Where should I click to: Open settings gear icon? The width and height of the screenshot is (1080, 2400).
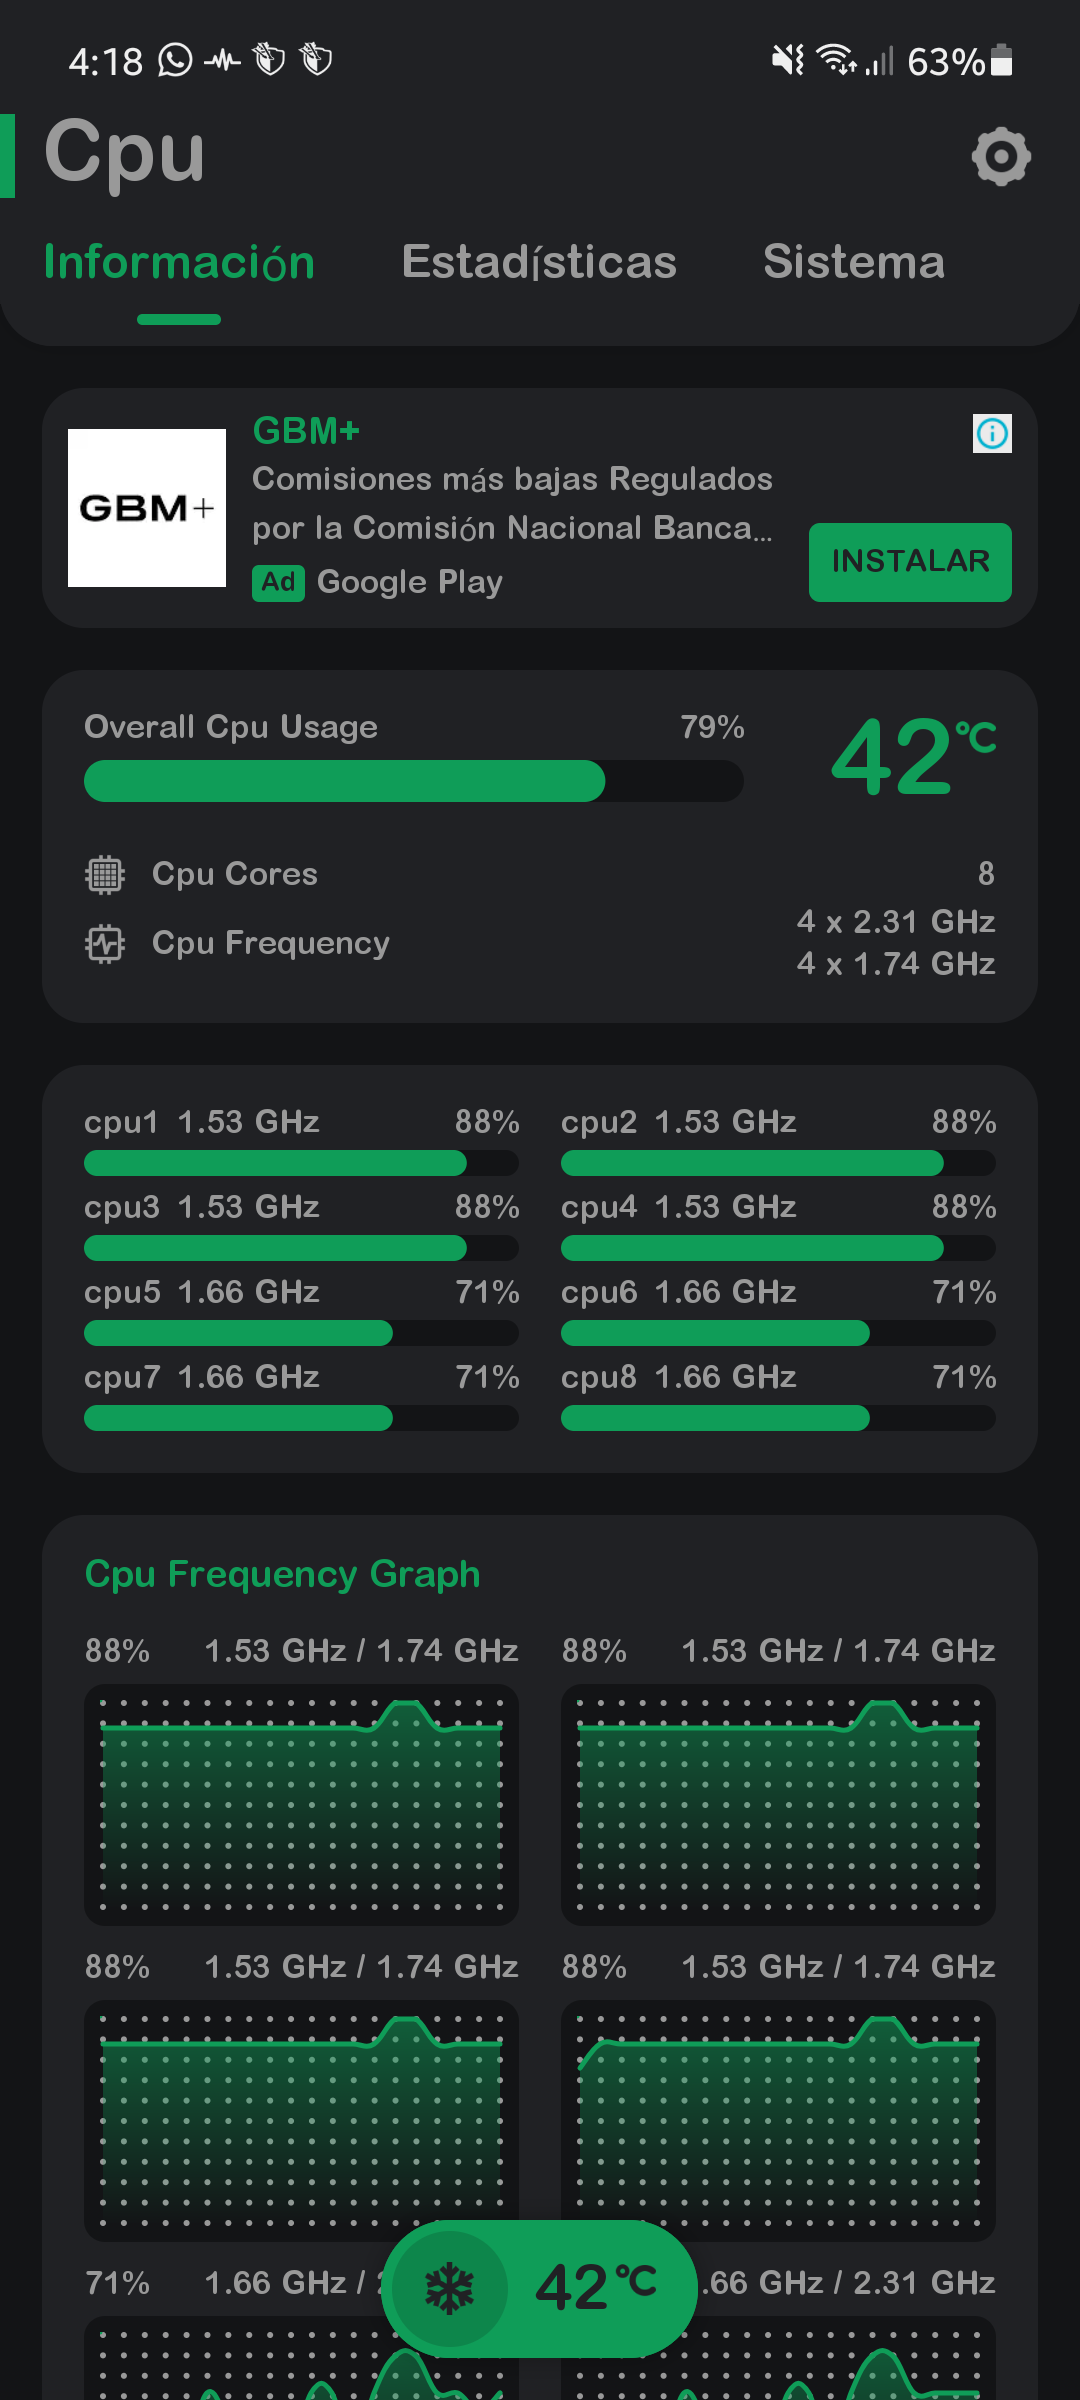coord(1001,156)
